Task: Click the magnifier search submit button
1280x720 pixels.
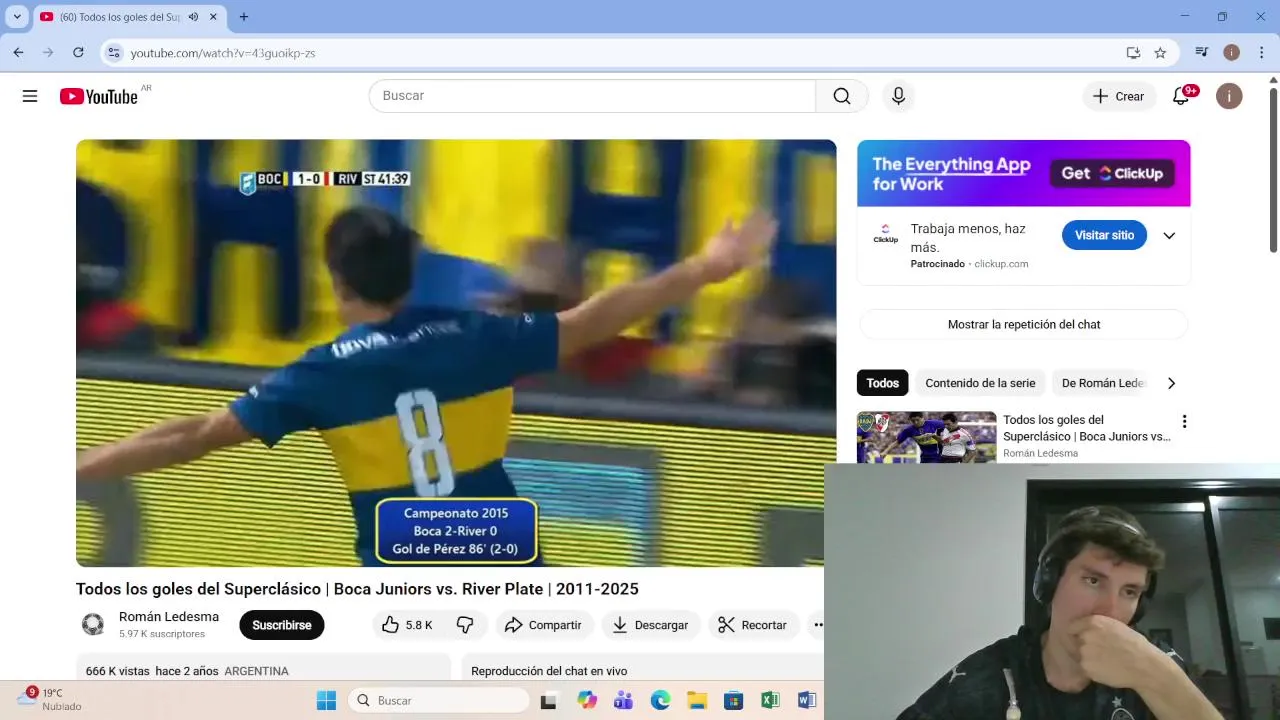Action: point(842,96)
